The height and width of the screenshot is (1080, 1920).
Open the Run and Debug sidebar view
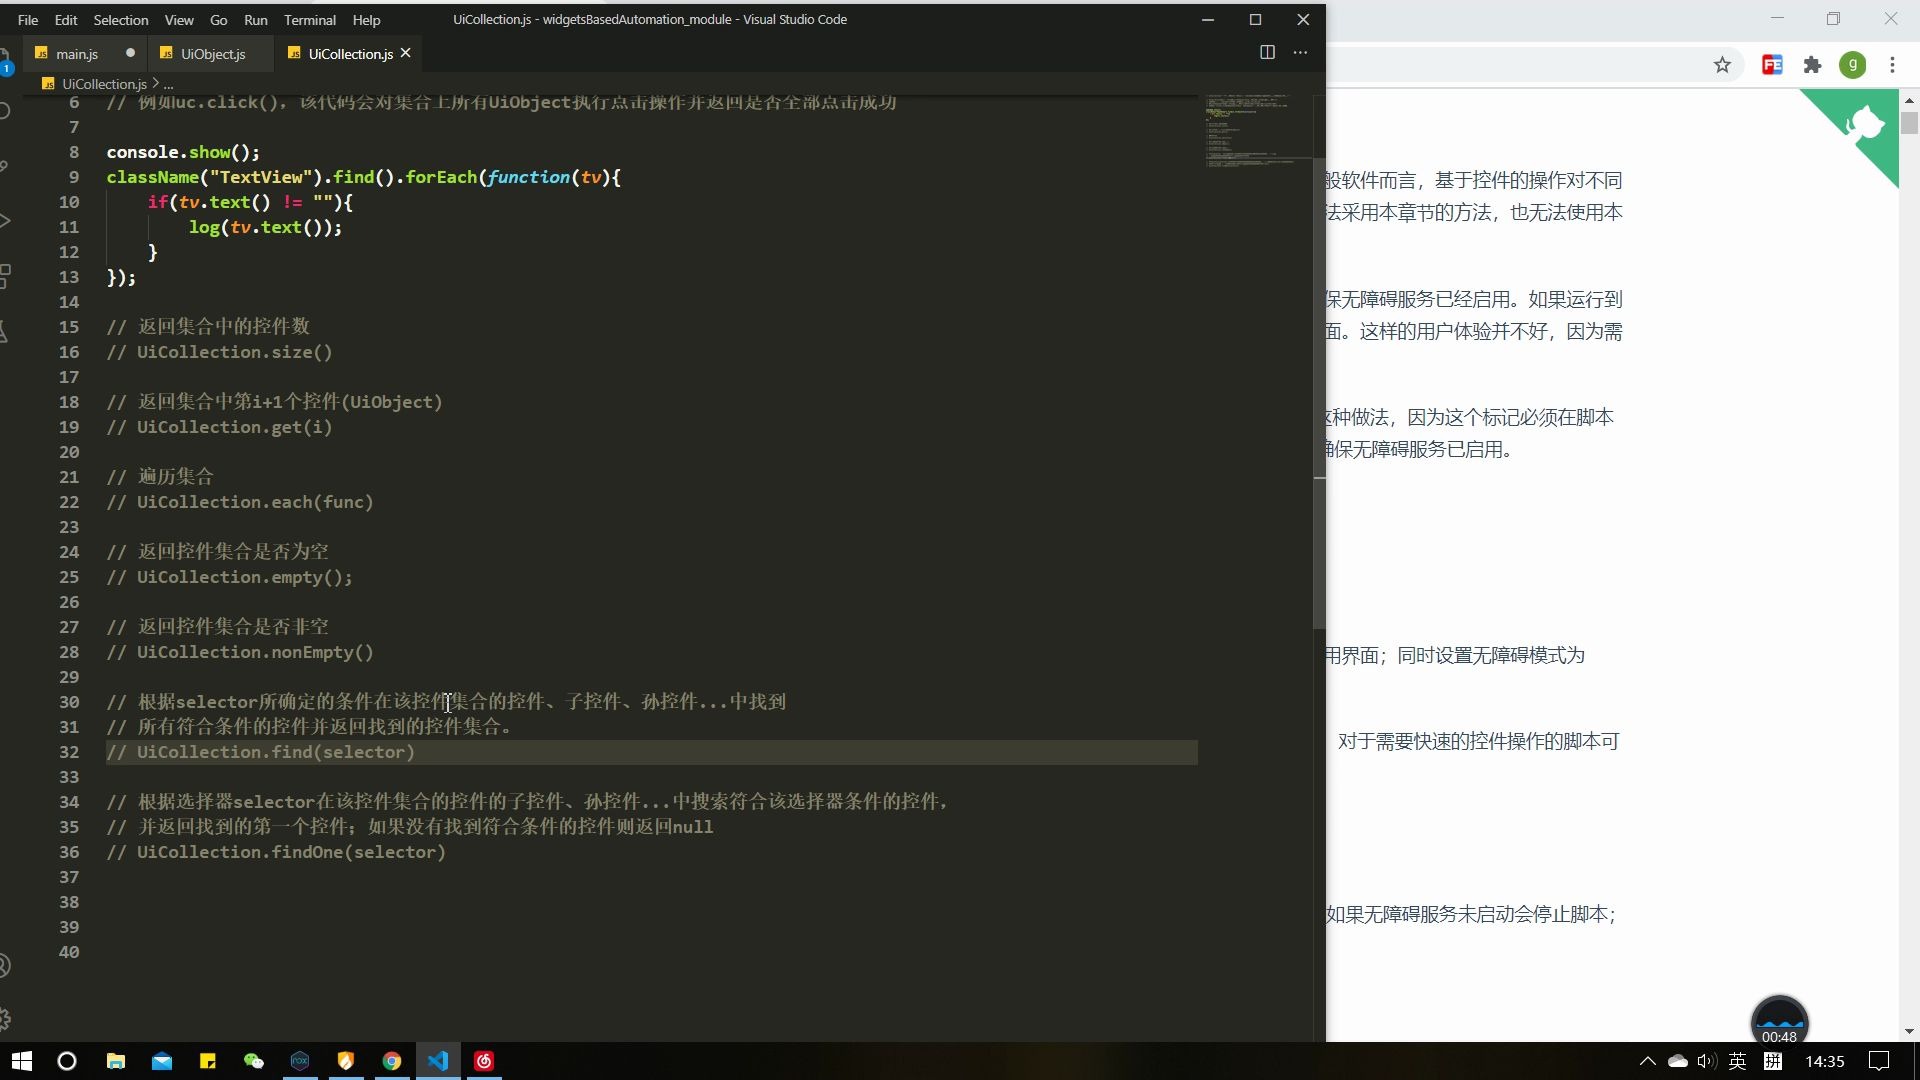[x=5, y=222]
